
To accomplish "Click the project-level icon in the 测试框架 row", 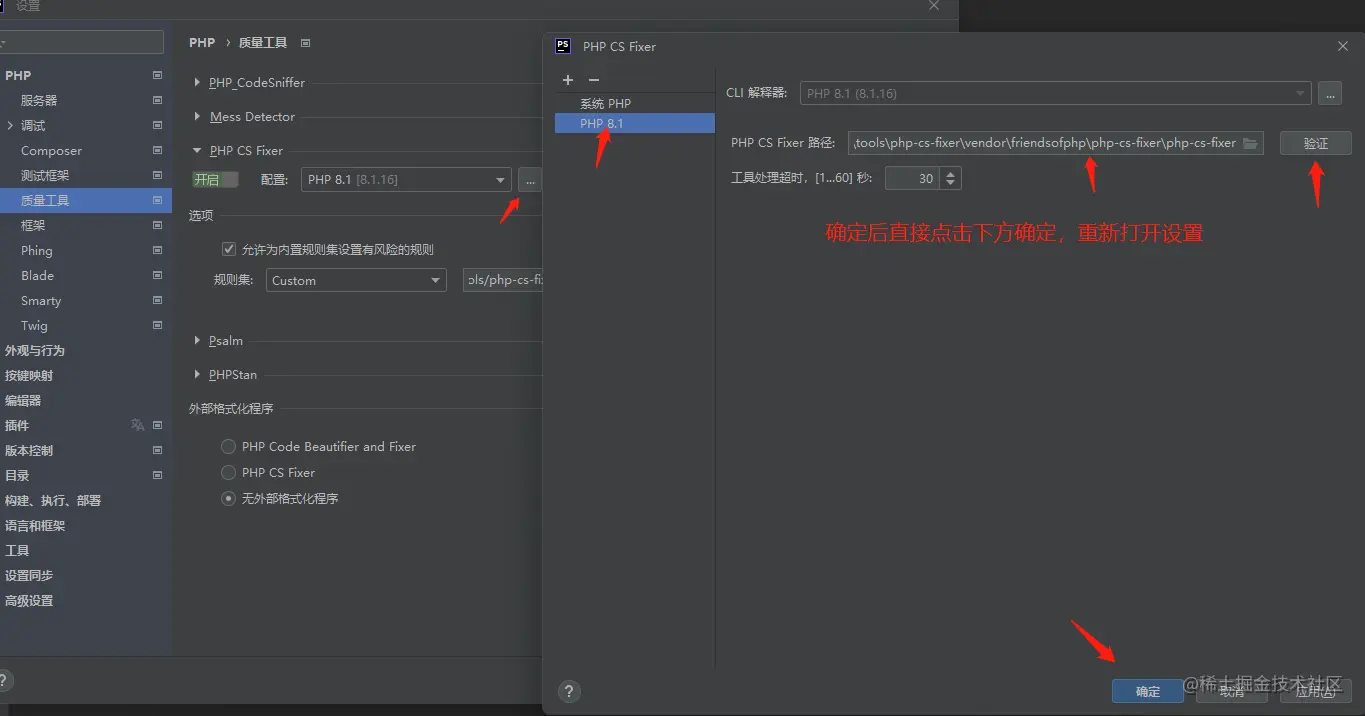I will coord(157,175).
